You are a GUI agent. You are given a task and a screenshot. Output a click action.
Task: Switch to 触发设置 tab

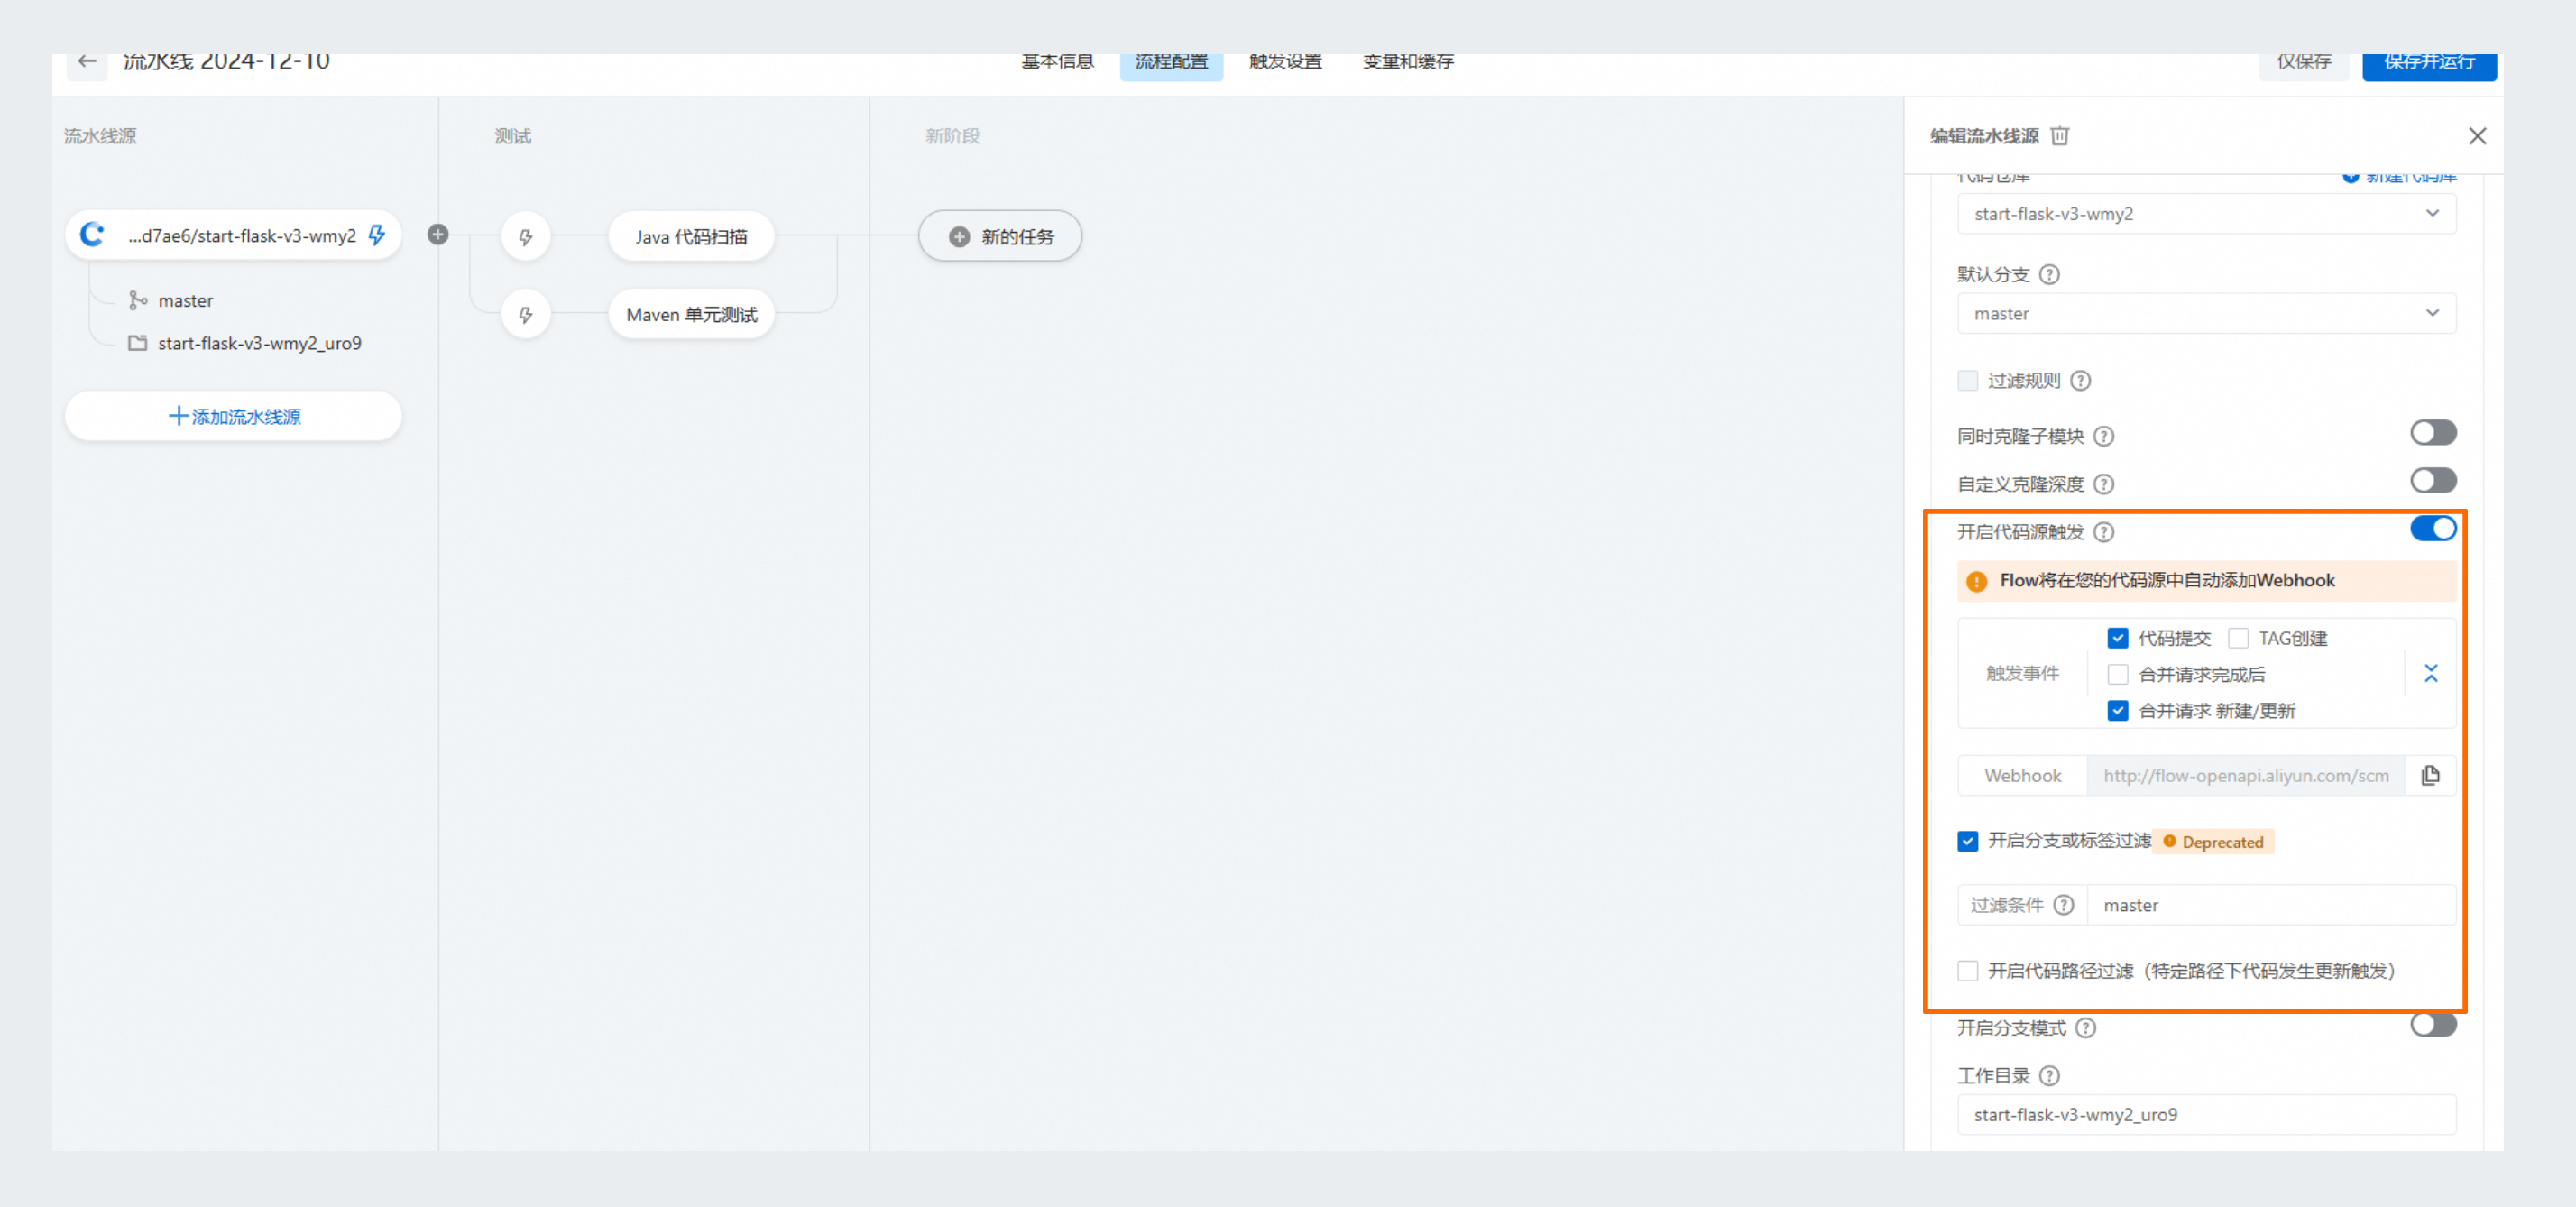(x=1286, y=62)
